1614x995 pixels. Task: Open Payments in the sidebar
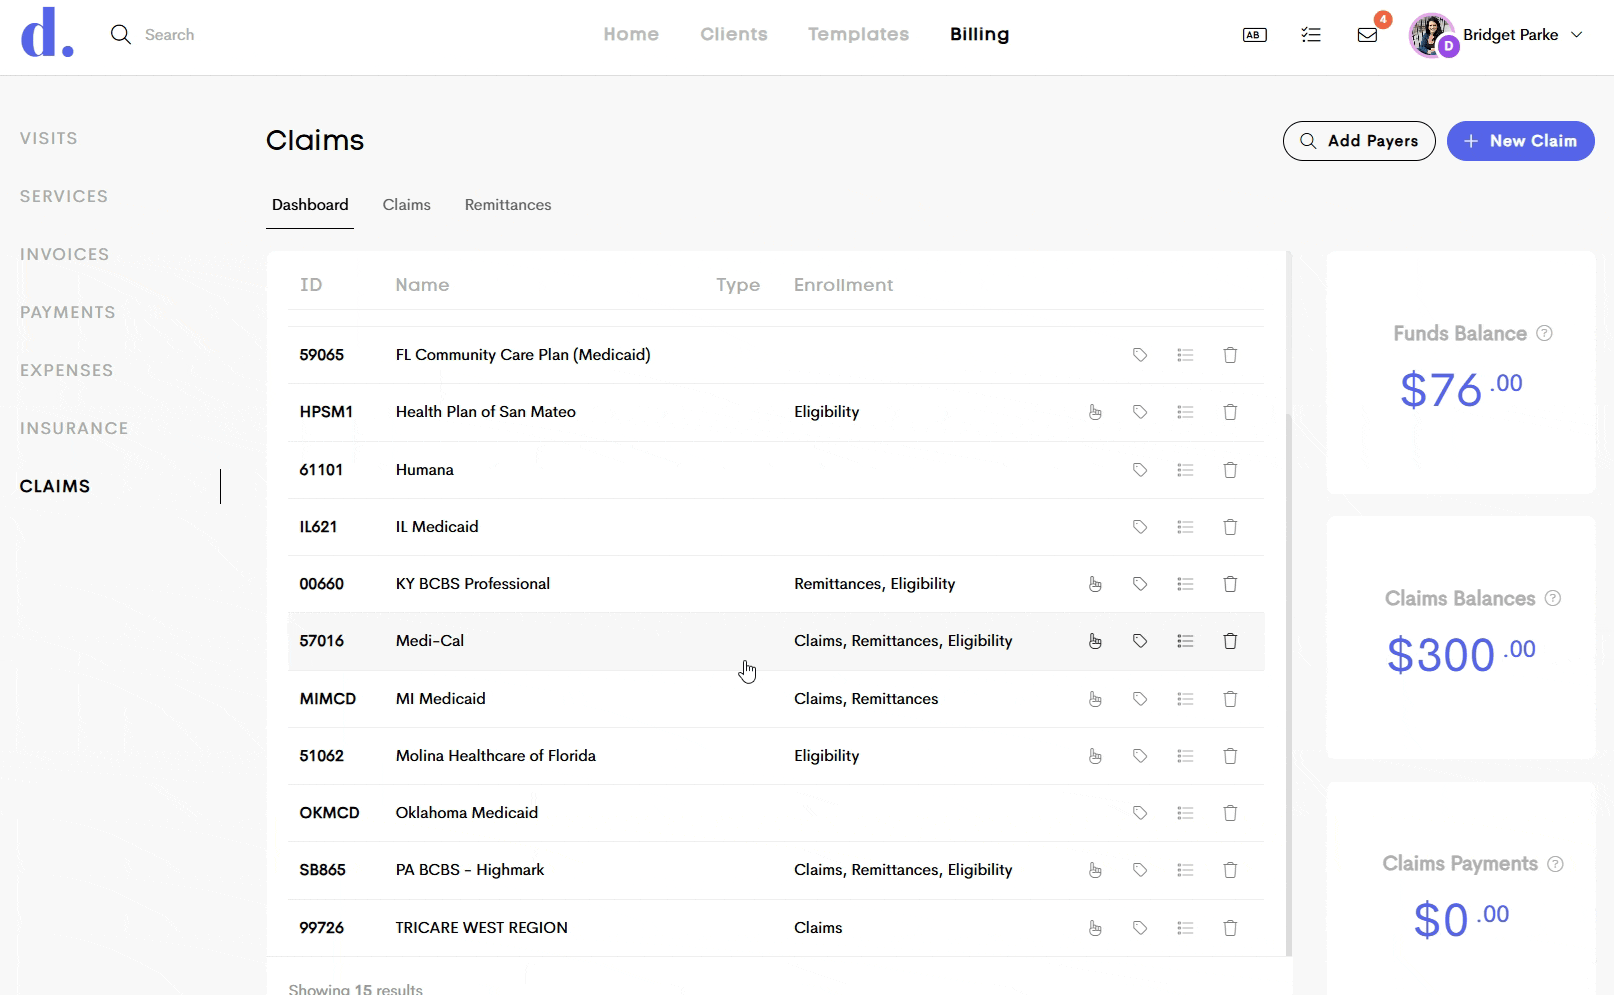68,312
